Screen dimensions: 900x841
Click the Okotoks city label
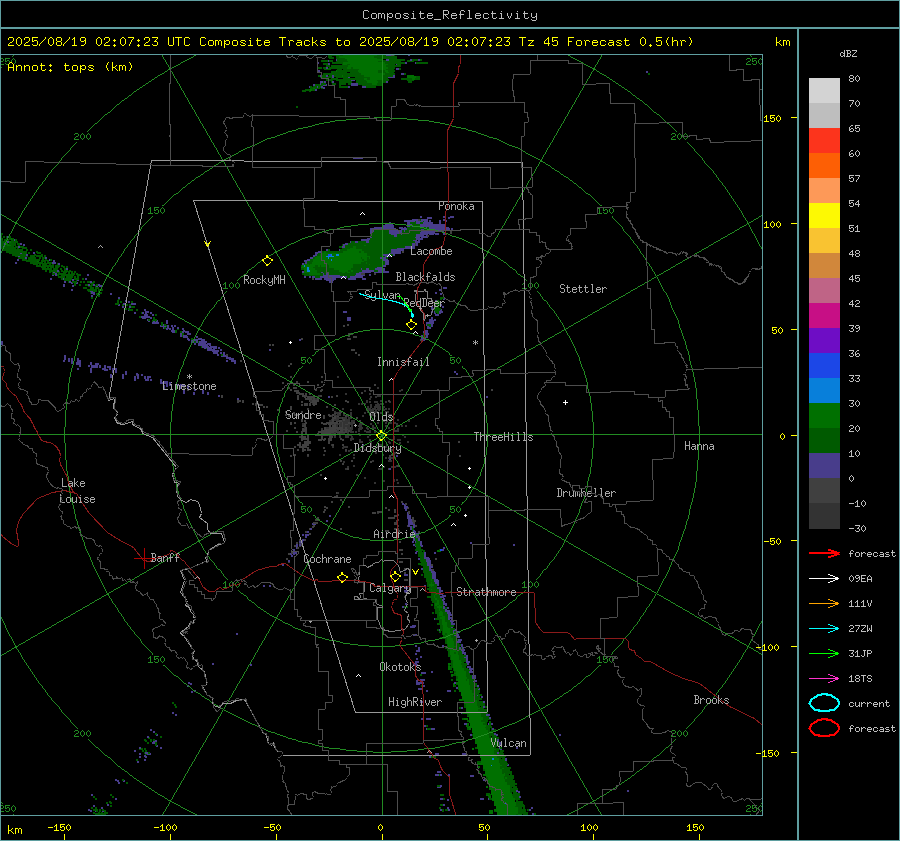pos(400,666)
